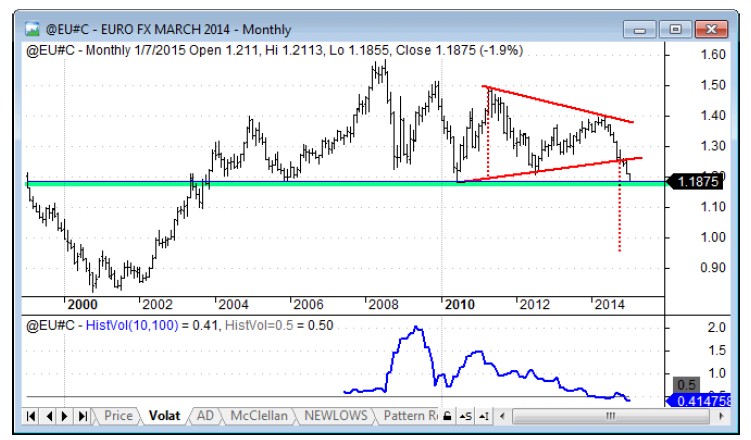Click the lower red triangle trendline
Screen dimensions: 751x440
tap(551, 169)
